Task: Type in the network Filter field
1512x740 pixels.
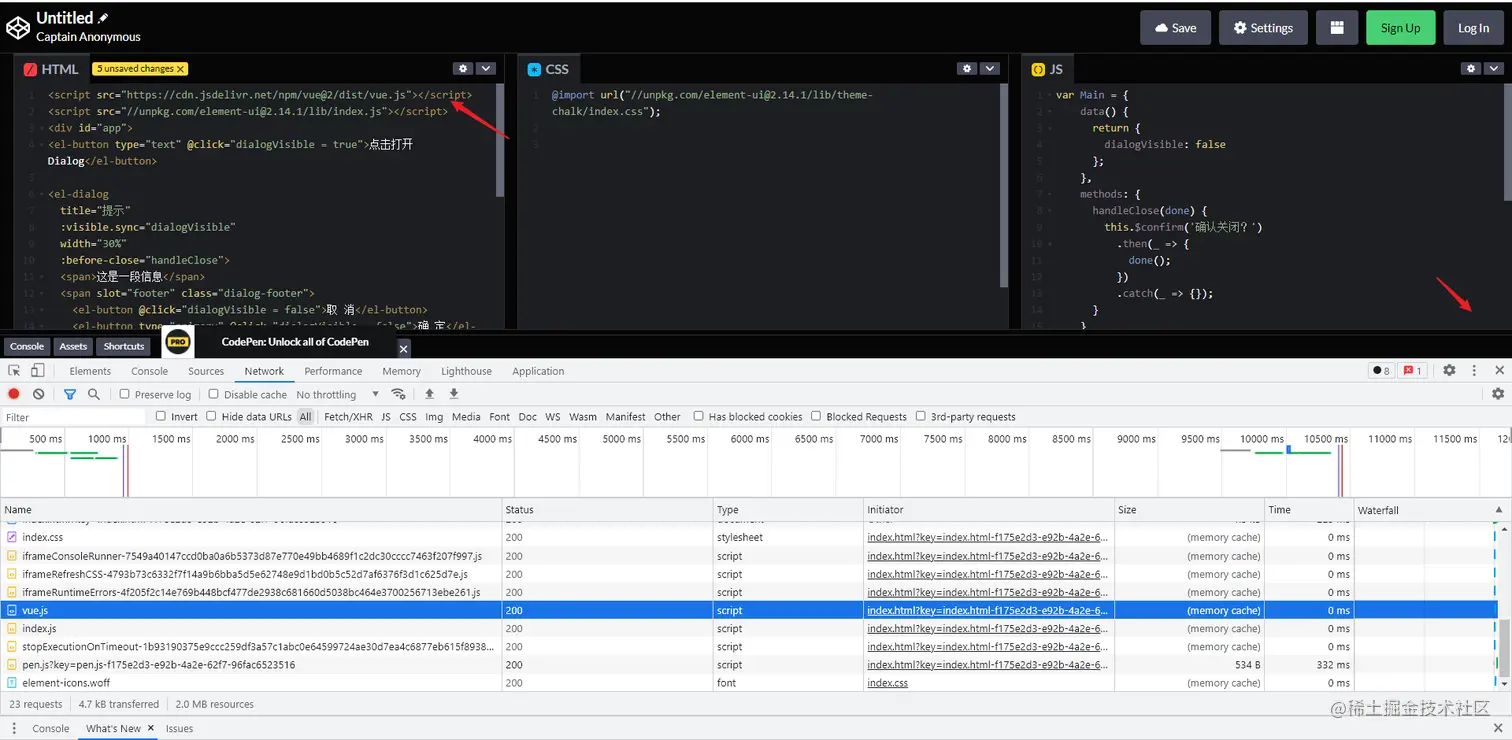Action: (x=73, y=417)
